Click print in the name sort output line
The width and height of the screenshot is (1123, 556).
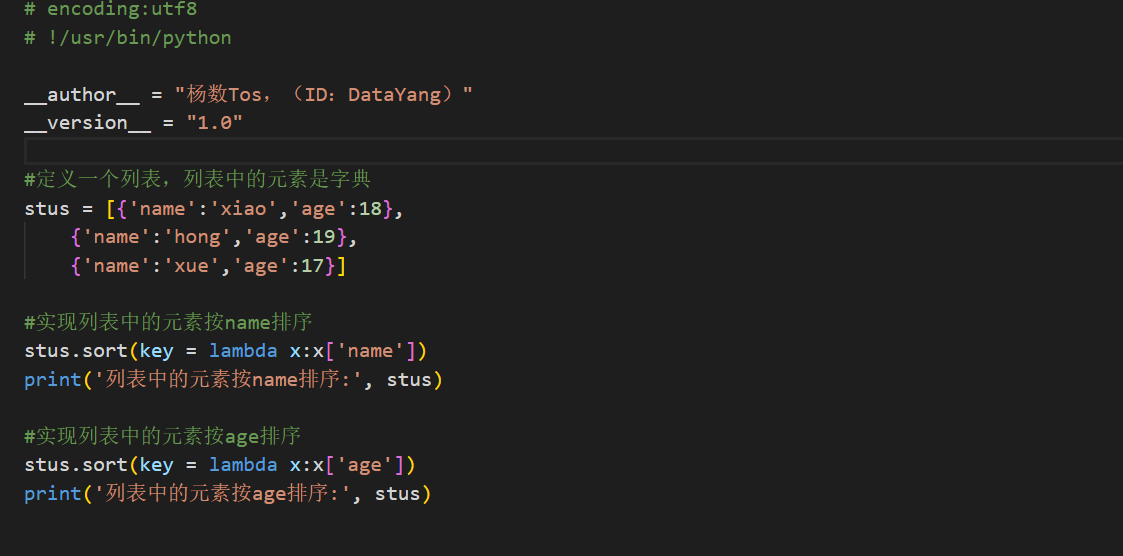(x=53, y=379)
